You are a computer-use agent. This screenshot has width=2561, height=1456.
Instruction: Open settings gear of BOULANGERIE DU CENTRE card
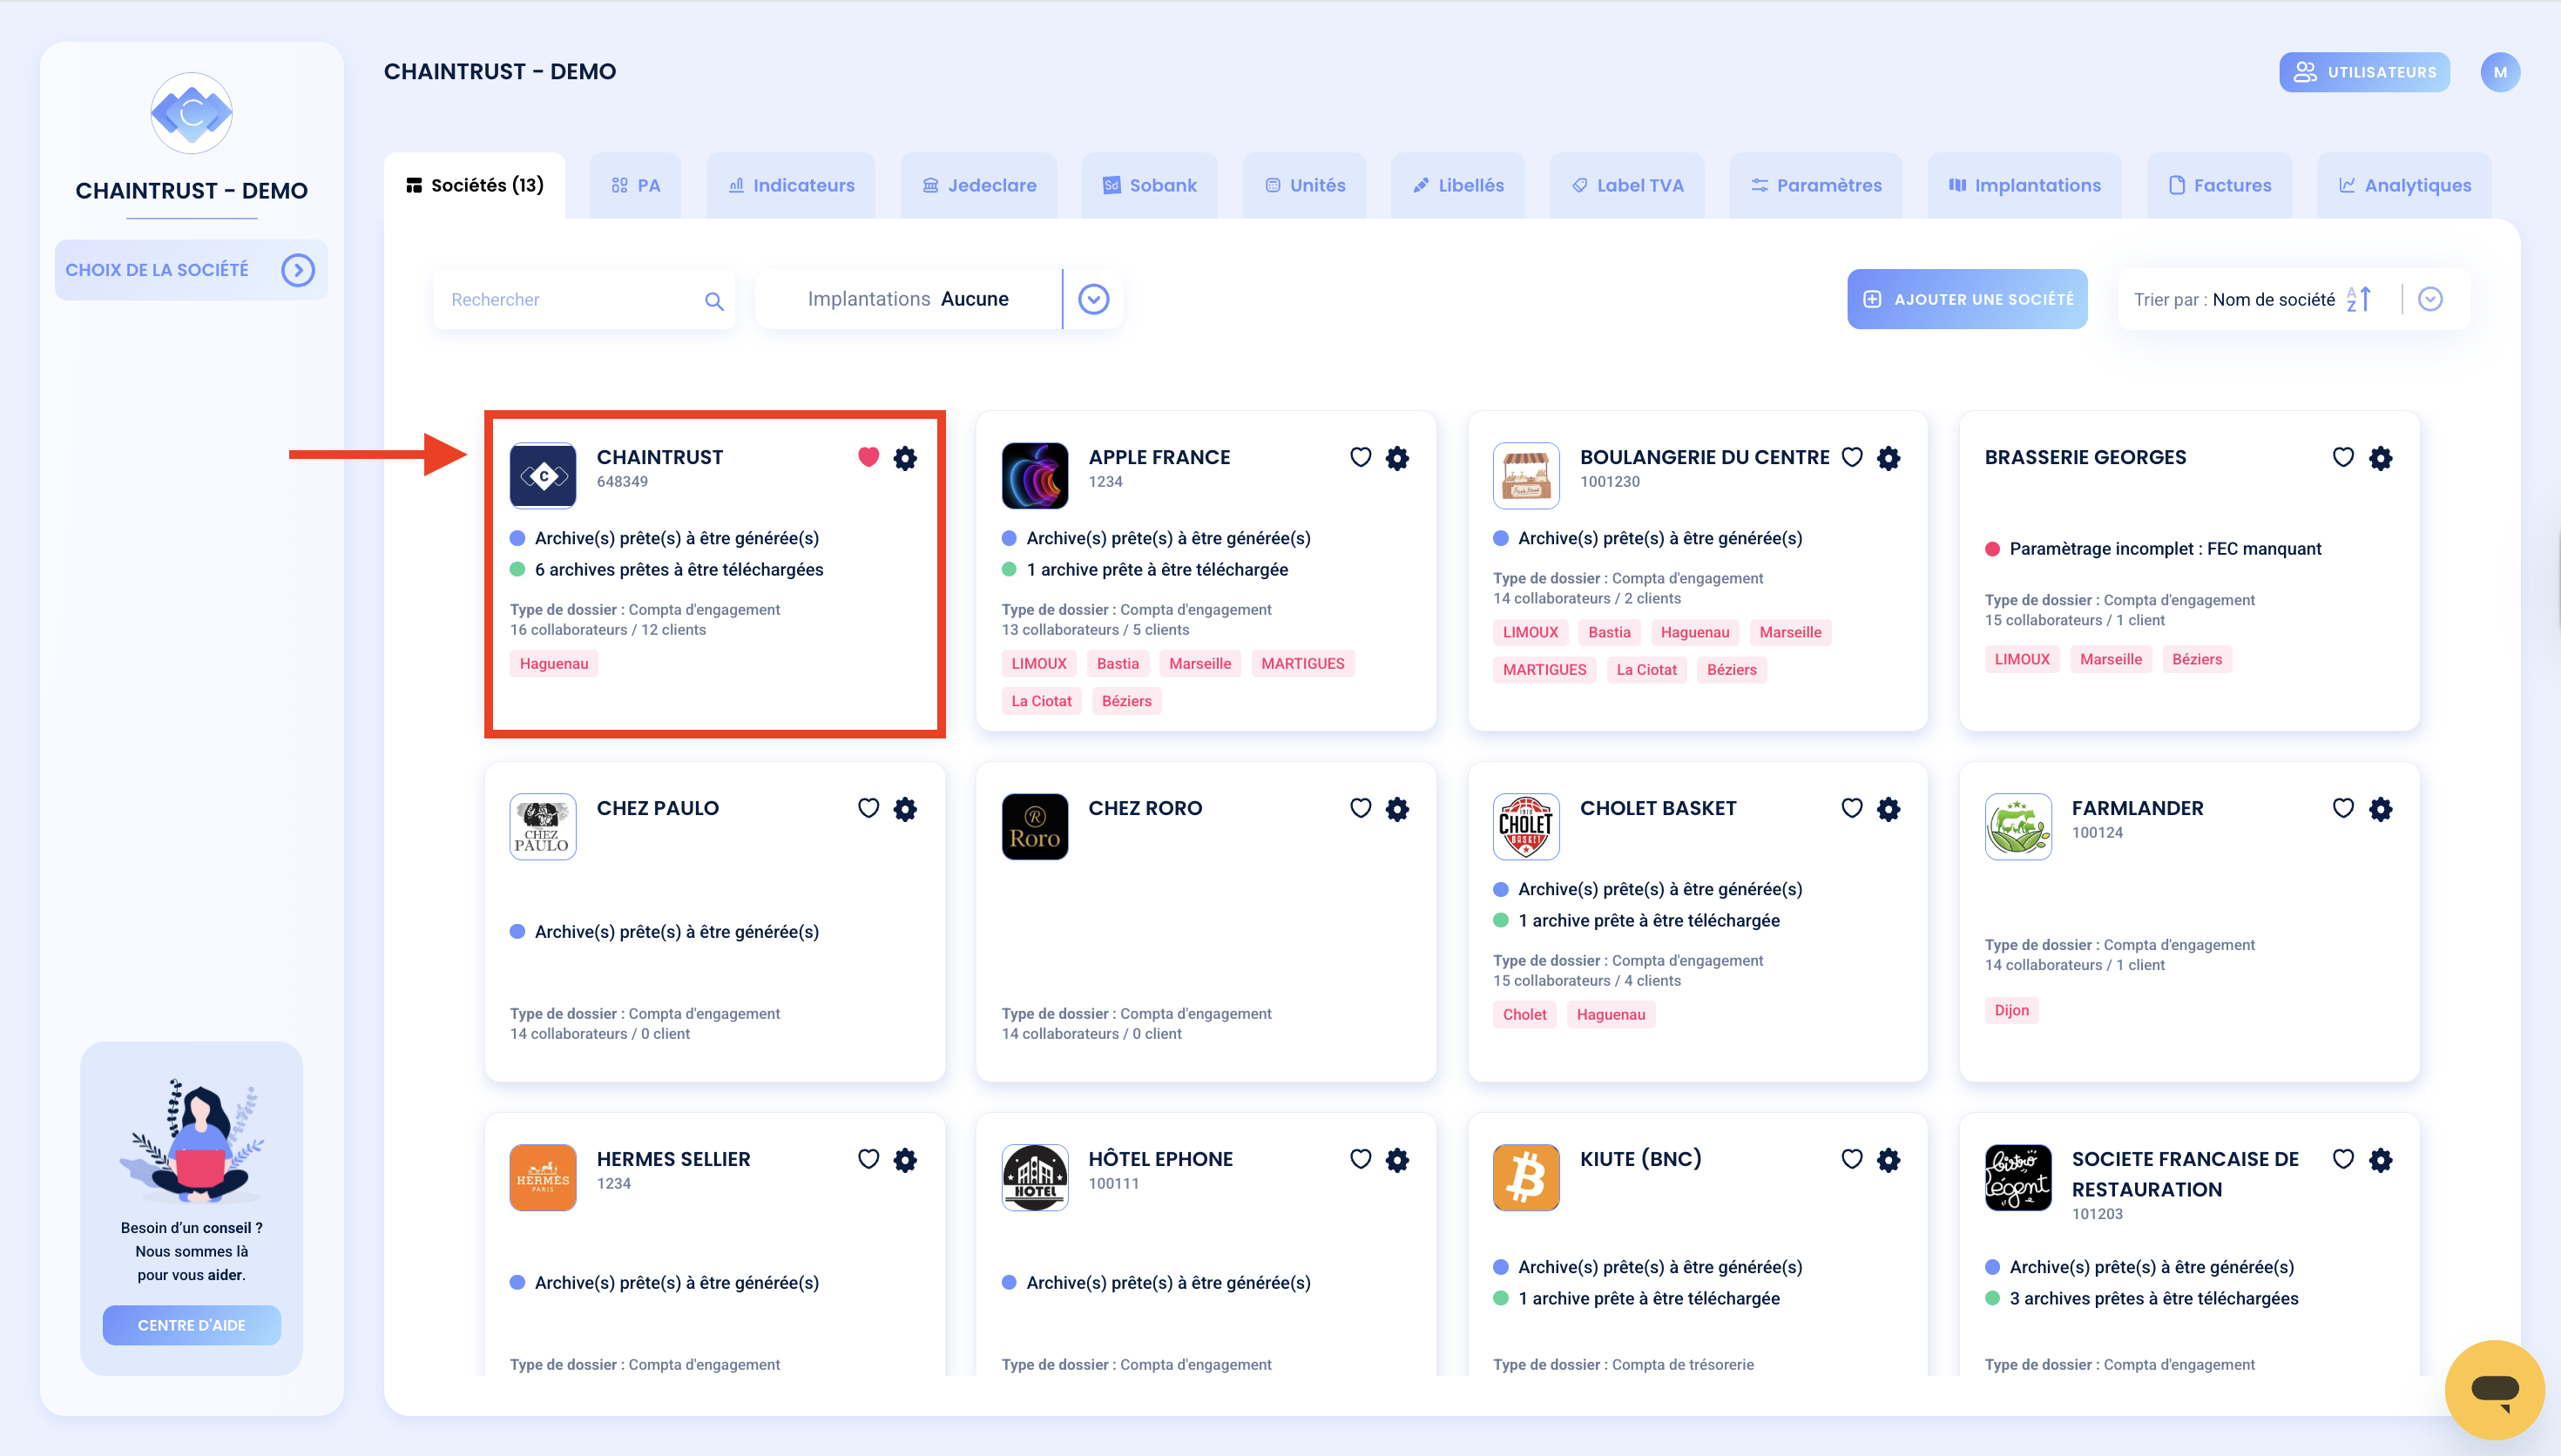pos(1888,458)
